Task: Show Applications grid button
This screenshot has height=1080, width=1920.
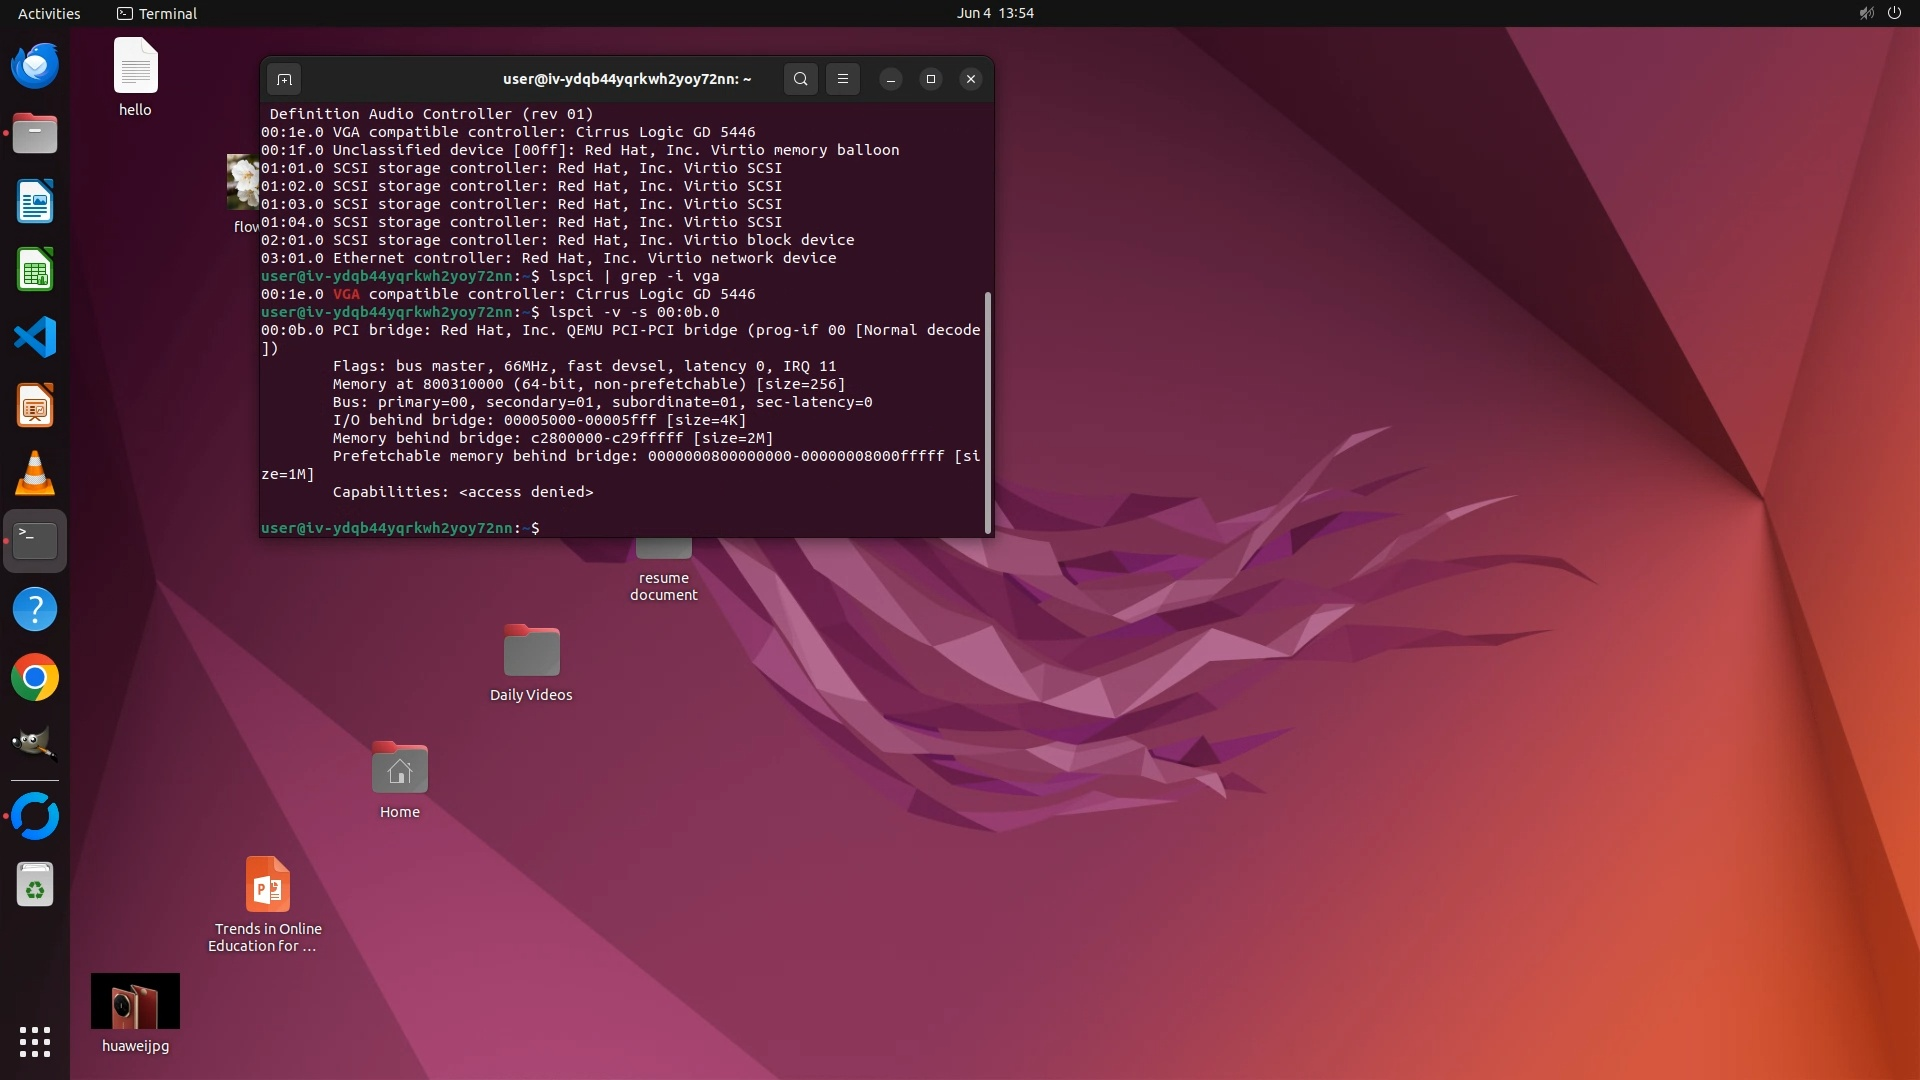Action: (35, 1042)
